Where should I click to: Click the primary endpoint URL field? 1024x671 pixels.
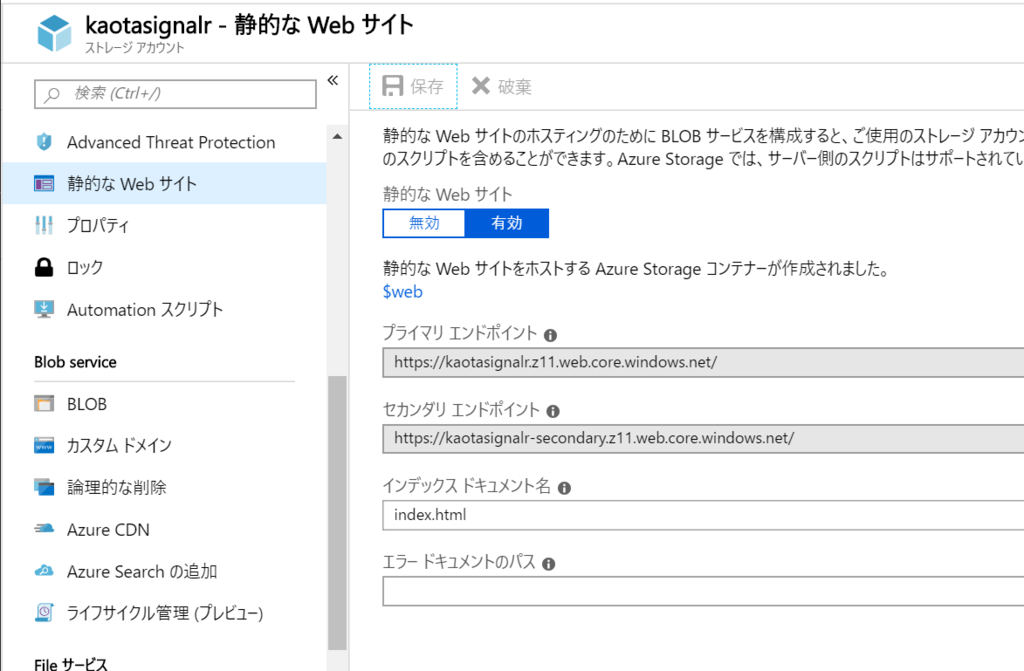(703, 362)
